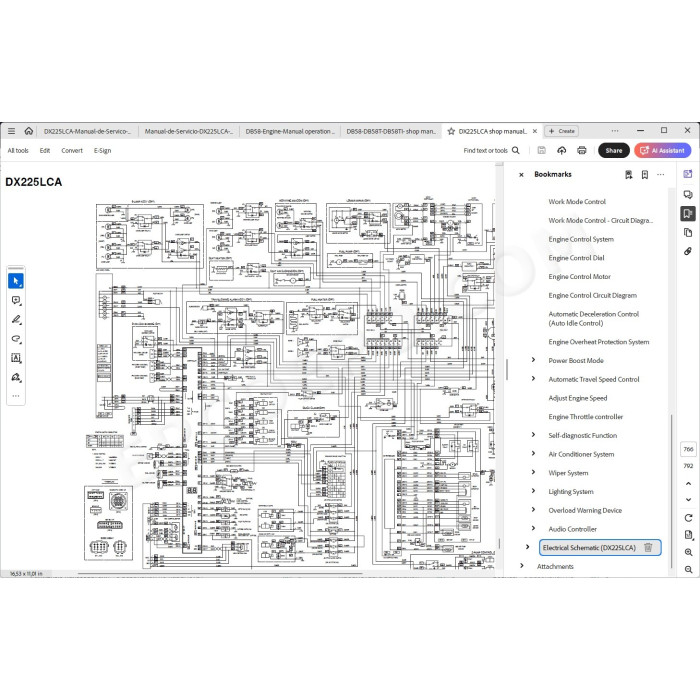Viewport: 700px width, 700px height.
Task: Close the DX225LCA shop manual tab
Action: coord(535,131)
